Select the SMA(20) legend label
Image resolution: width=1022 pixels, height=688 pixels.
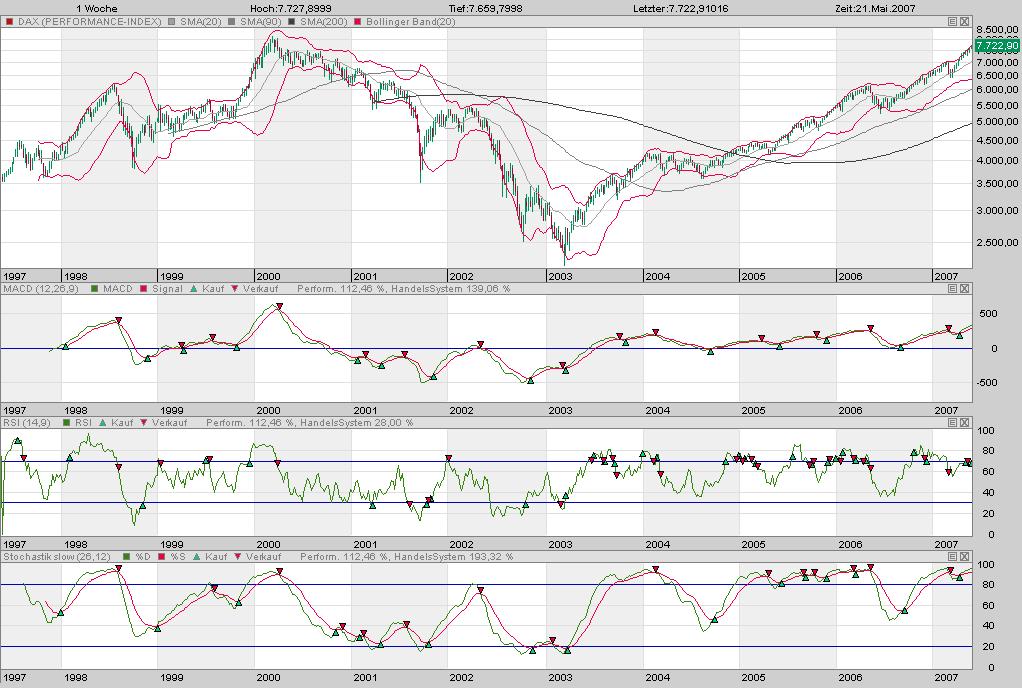tap(201, 22)
